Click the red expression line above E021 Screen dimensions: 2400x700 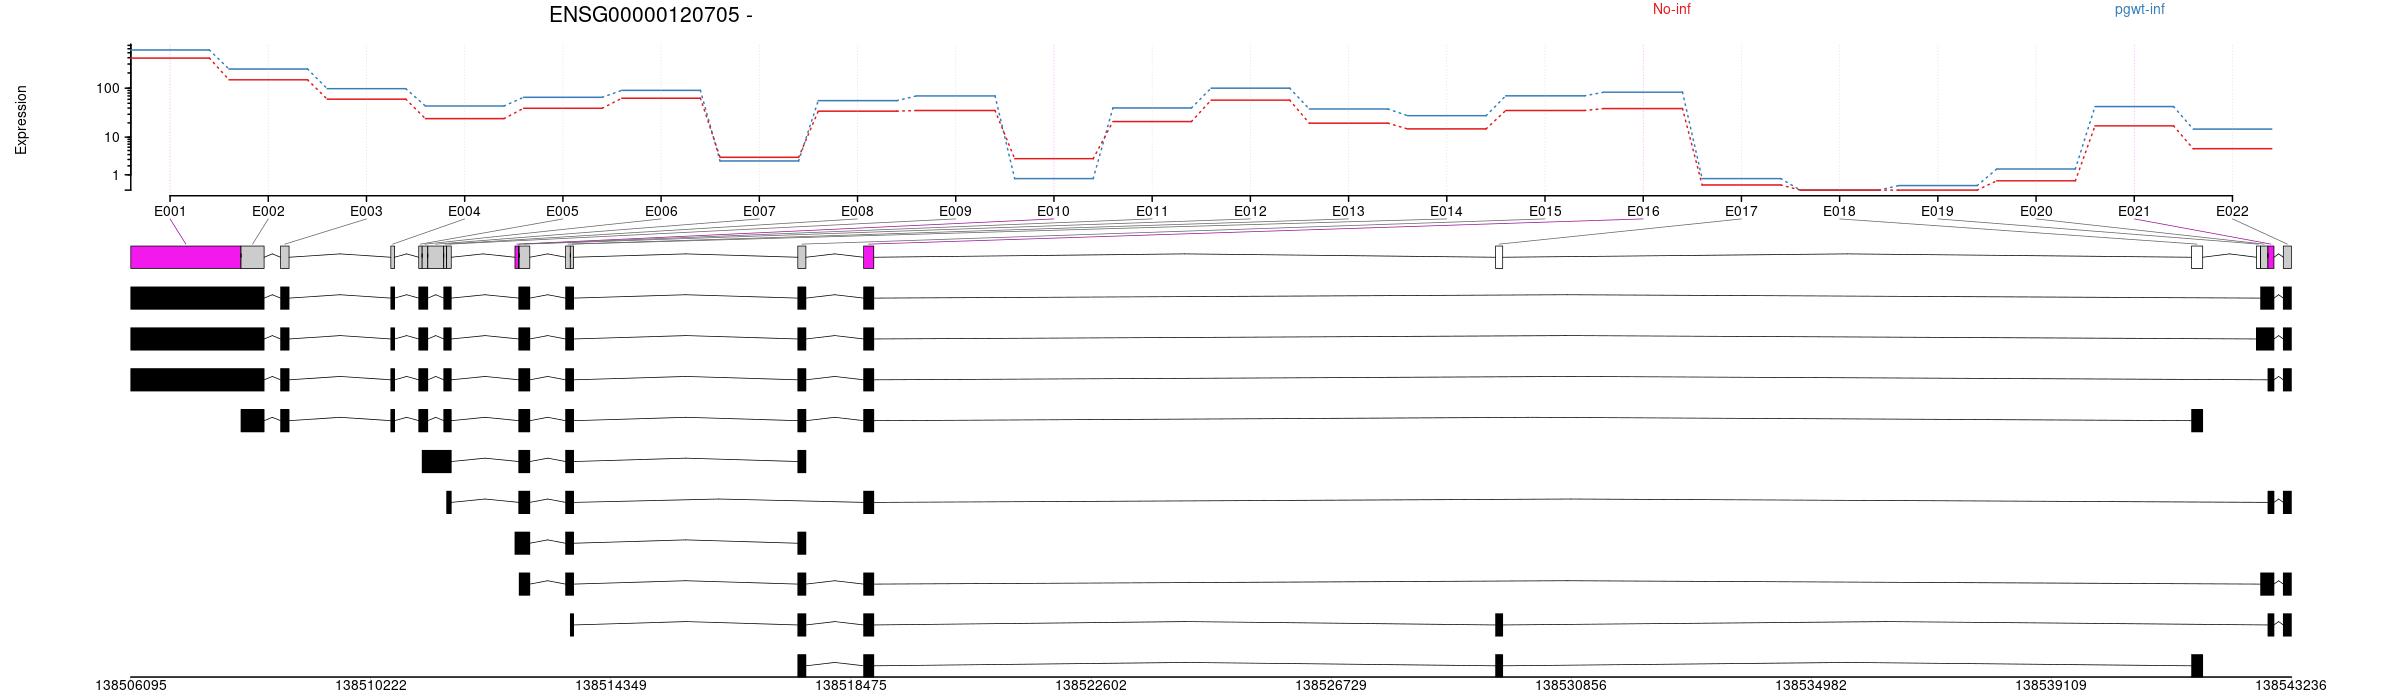tap(2134, 126)
